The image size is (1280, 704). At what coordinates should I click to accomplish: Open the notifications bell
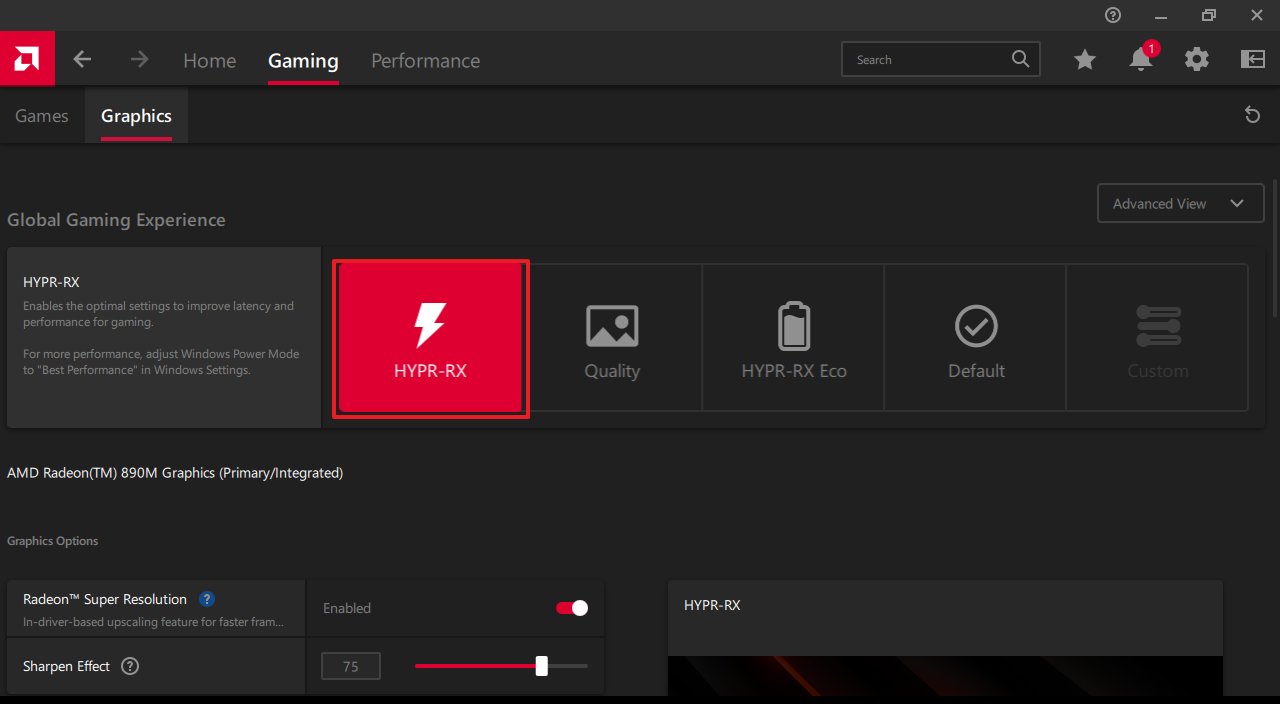click(x=1140, y=60)
